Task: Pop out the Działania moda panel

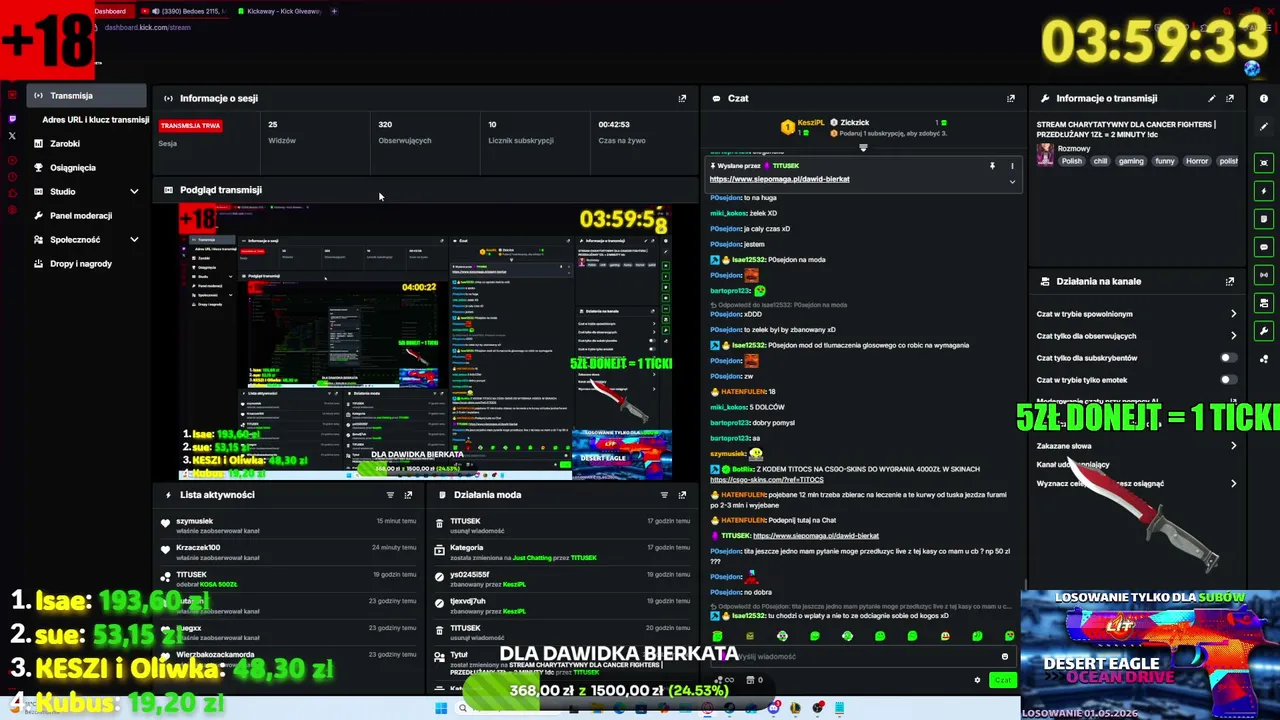Action: click(x=682, y=494)
